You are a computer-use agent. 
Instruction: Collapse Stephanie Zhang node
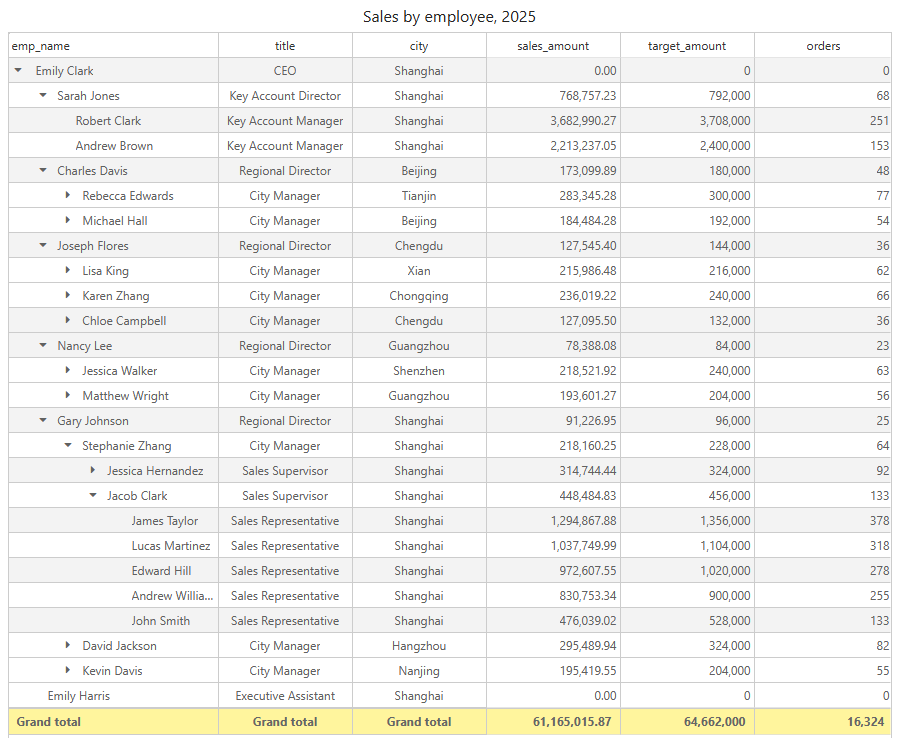coord(68,445)
